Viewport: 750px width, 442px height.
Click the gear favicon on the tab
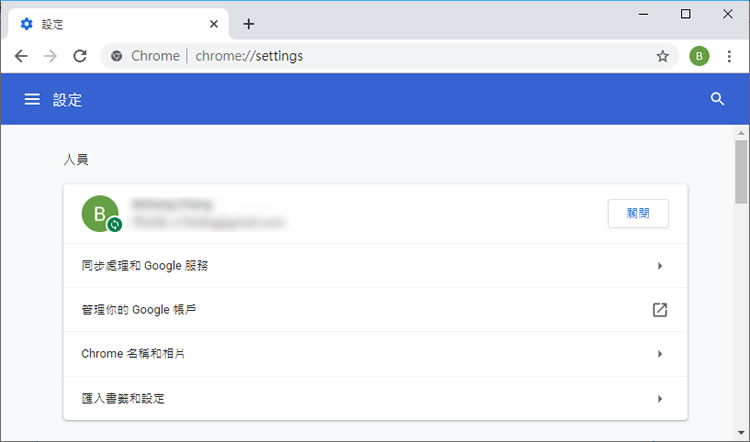[26, 24]
